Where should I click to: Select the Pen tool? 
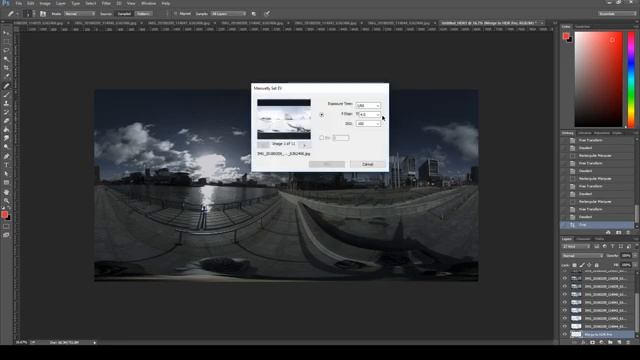[x=6, y=156]
